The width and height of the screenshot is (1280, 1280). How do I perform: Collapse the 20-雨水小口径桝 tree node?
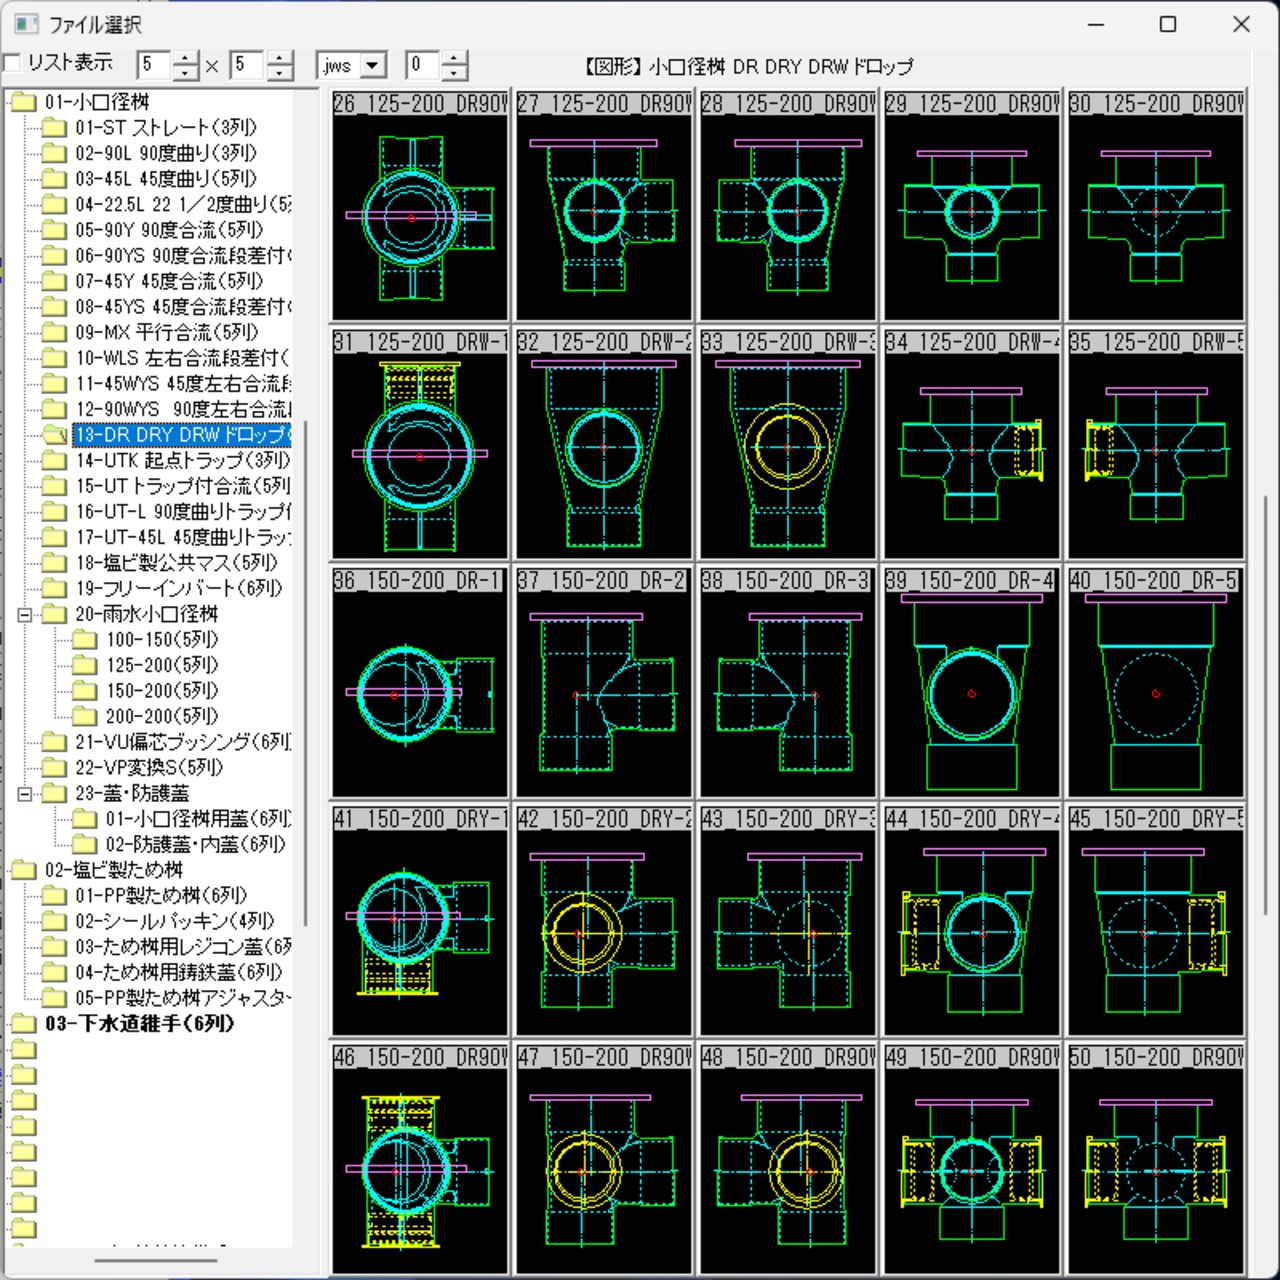coord(25,614)
